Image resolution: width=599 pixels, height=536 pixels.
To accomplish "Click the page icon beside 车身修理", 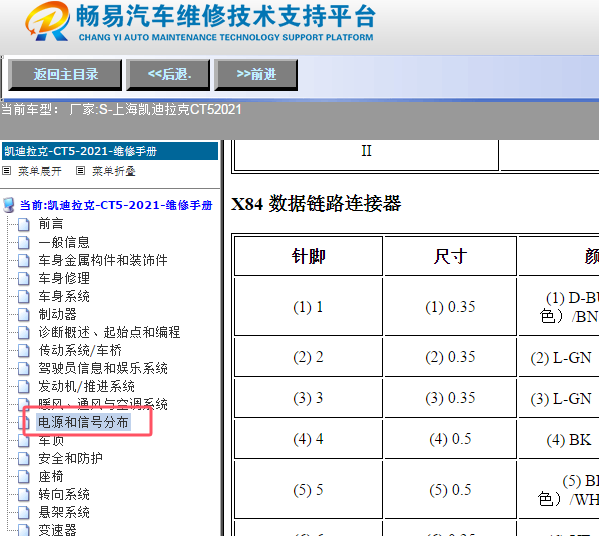I will [24, 279].
